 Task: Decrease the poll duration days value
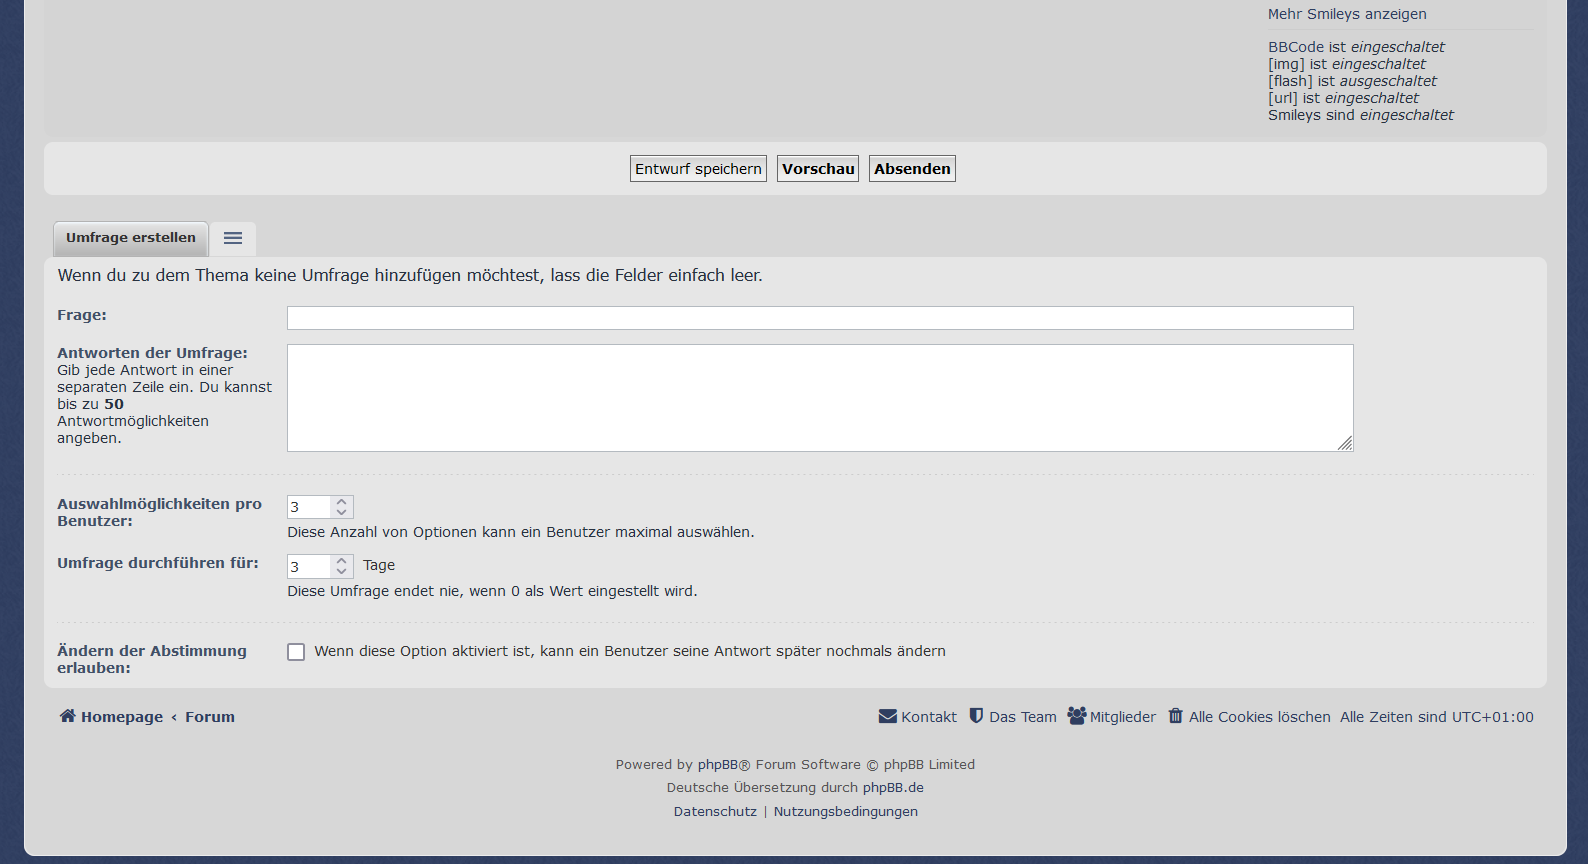[x=342, y=572]
